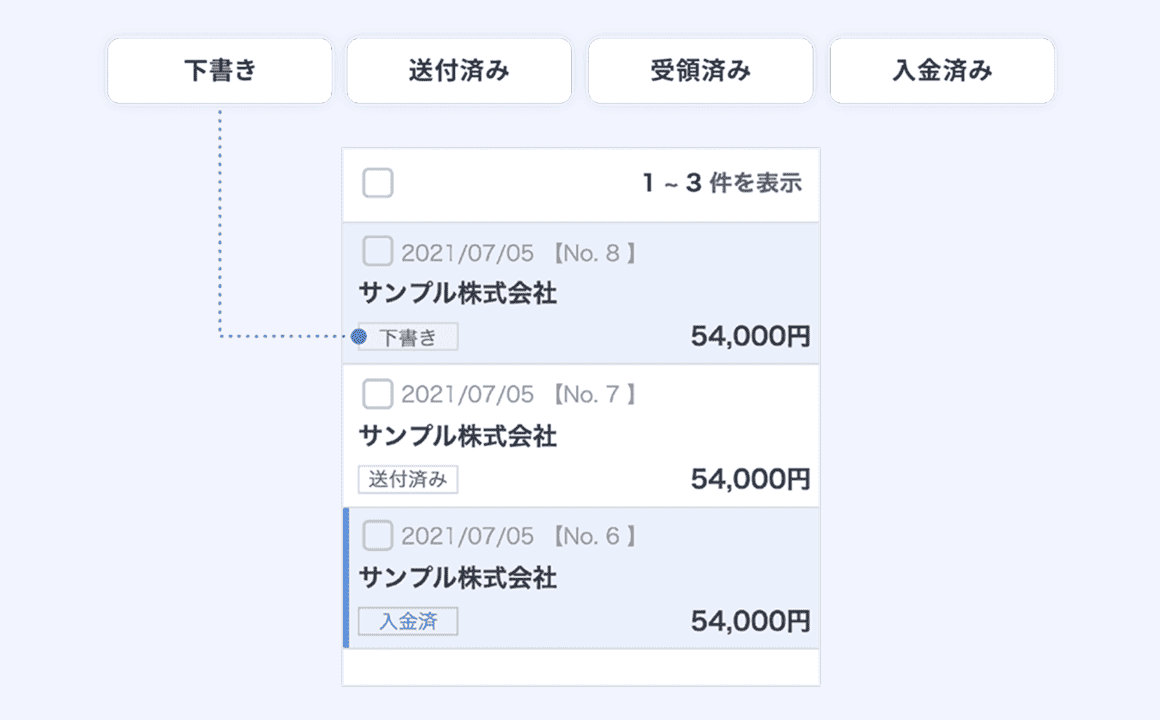This screenshot has width=1160, height=720.
Task: Click the 54,000円 amount on invoice No. 8
Action: (x=751, y=337)
